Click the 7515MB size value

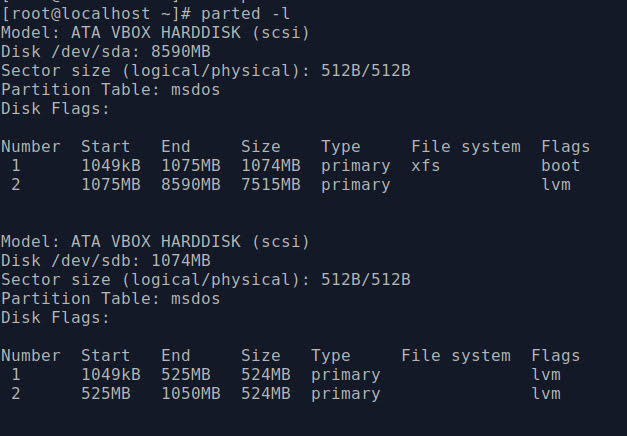(271, 185)
